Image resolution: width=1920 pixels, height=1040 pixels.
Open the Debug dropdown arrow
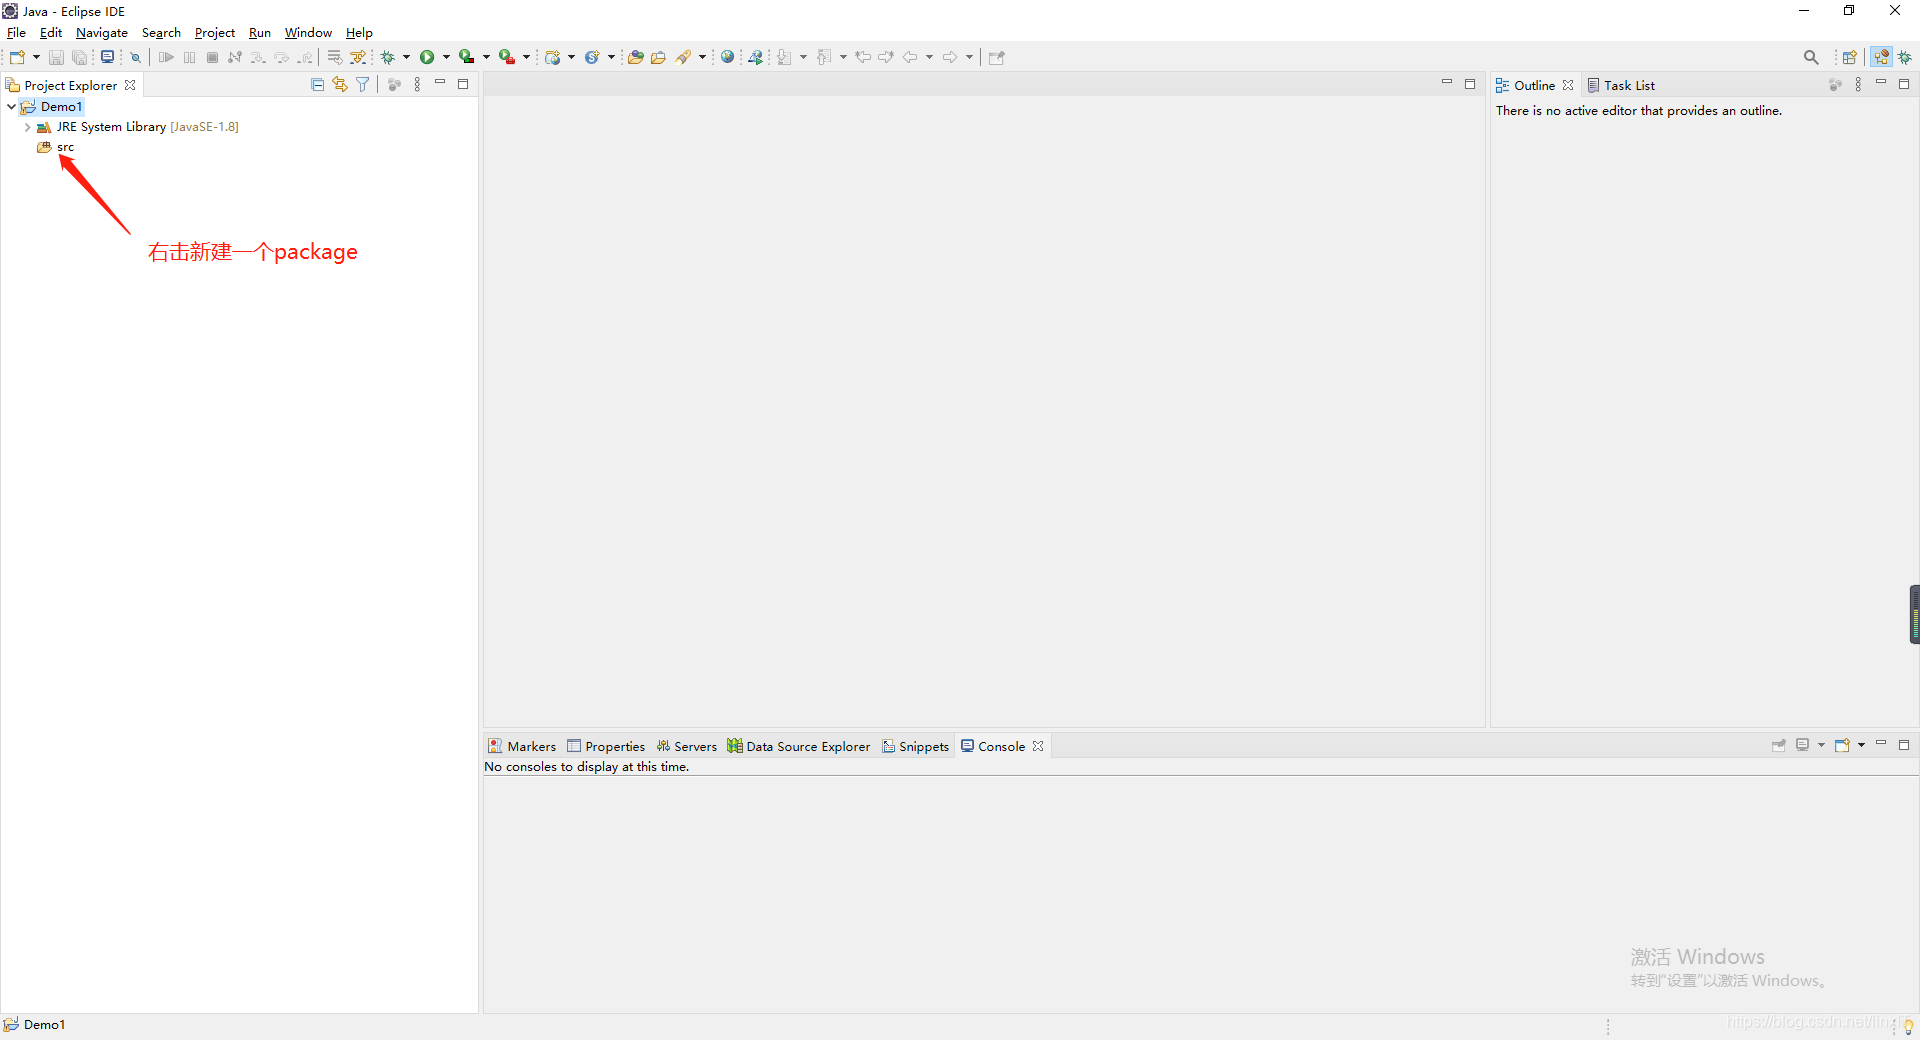click(x=406, y=57)
